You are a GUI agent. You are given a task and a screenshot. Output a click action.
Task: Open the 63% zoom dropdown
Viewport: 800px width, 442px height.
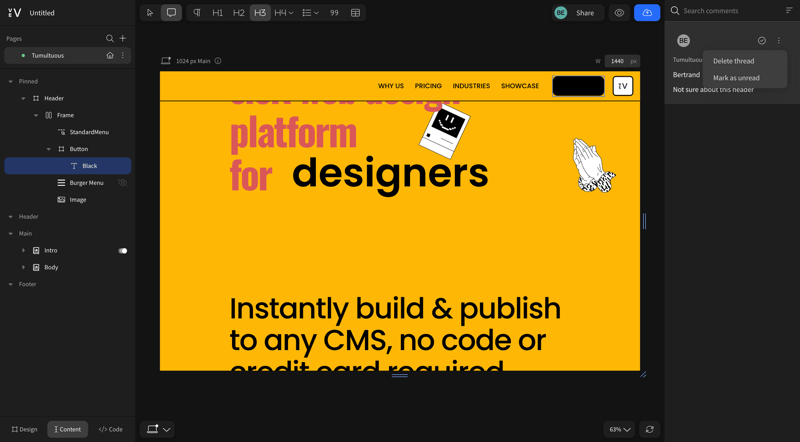[x=619, y=429]
